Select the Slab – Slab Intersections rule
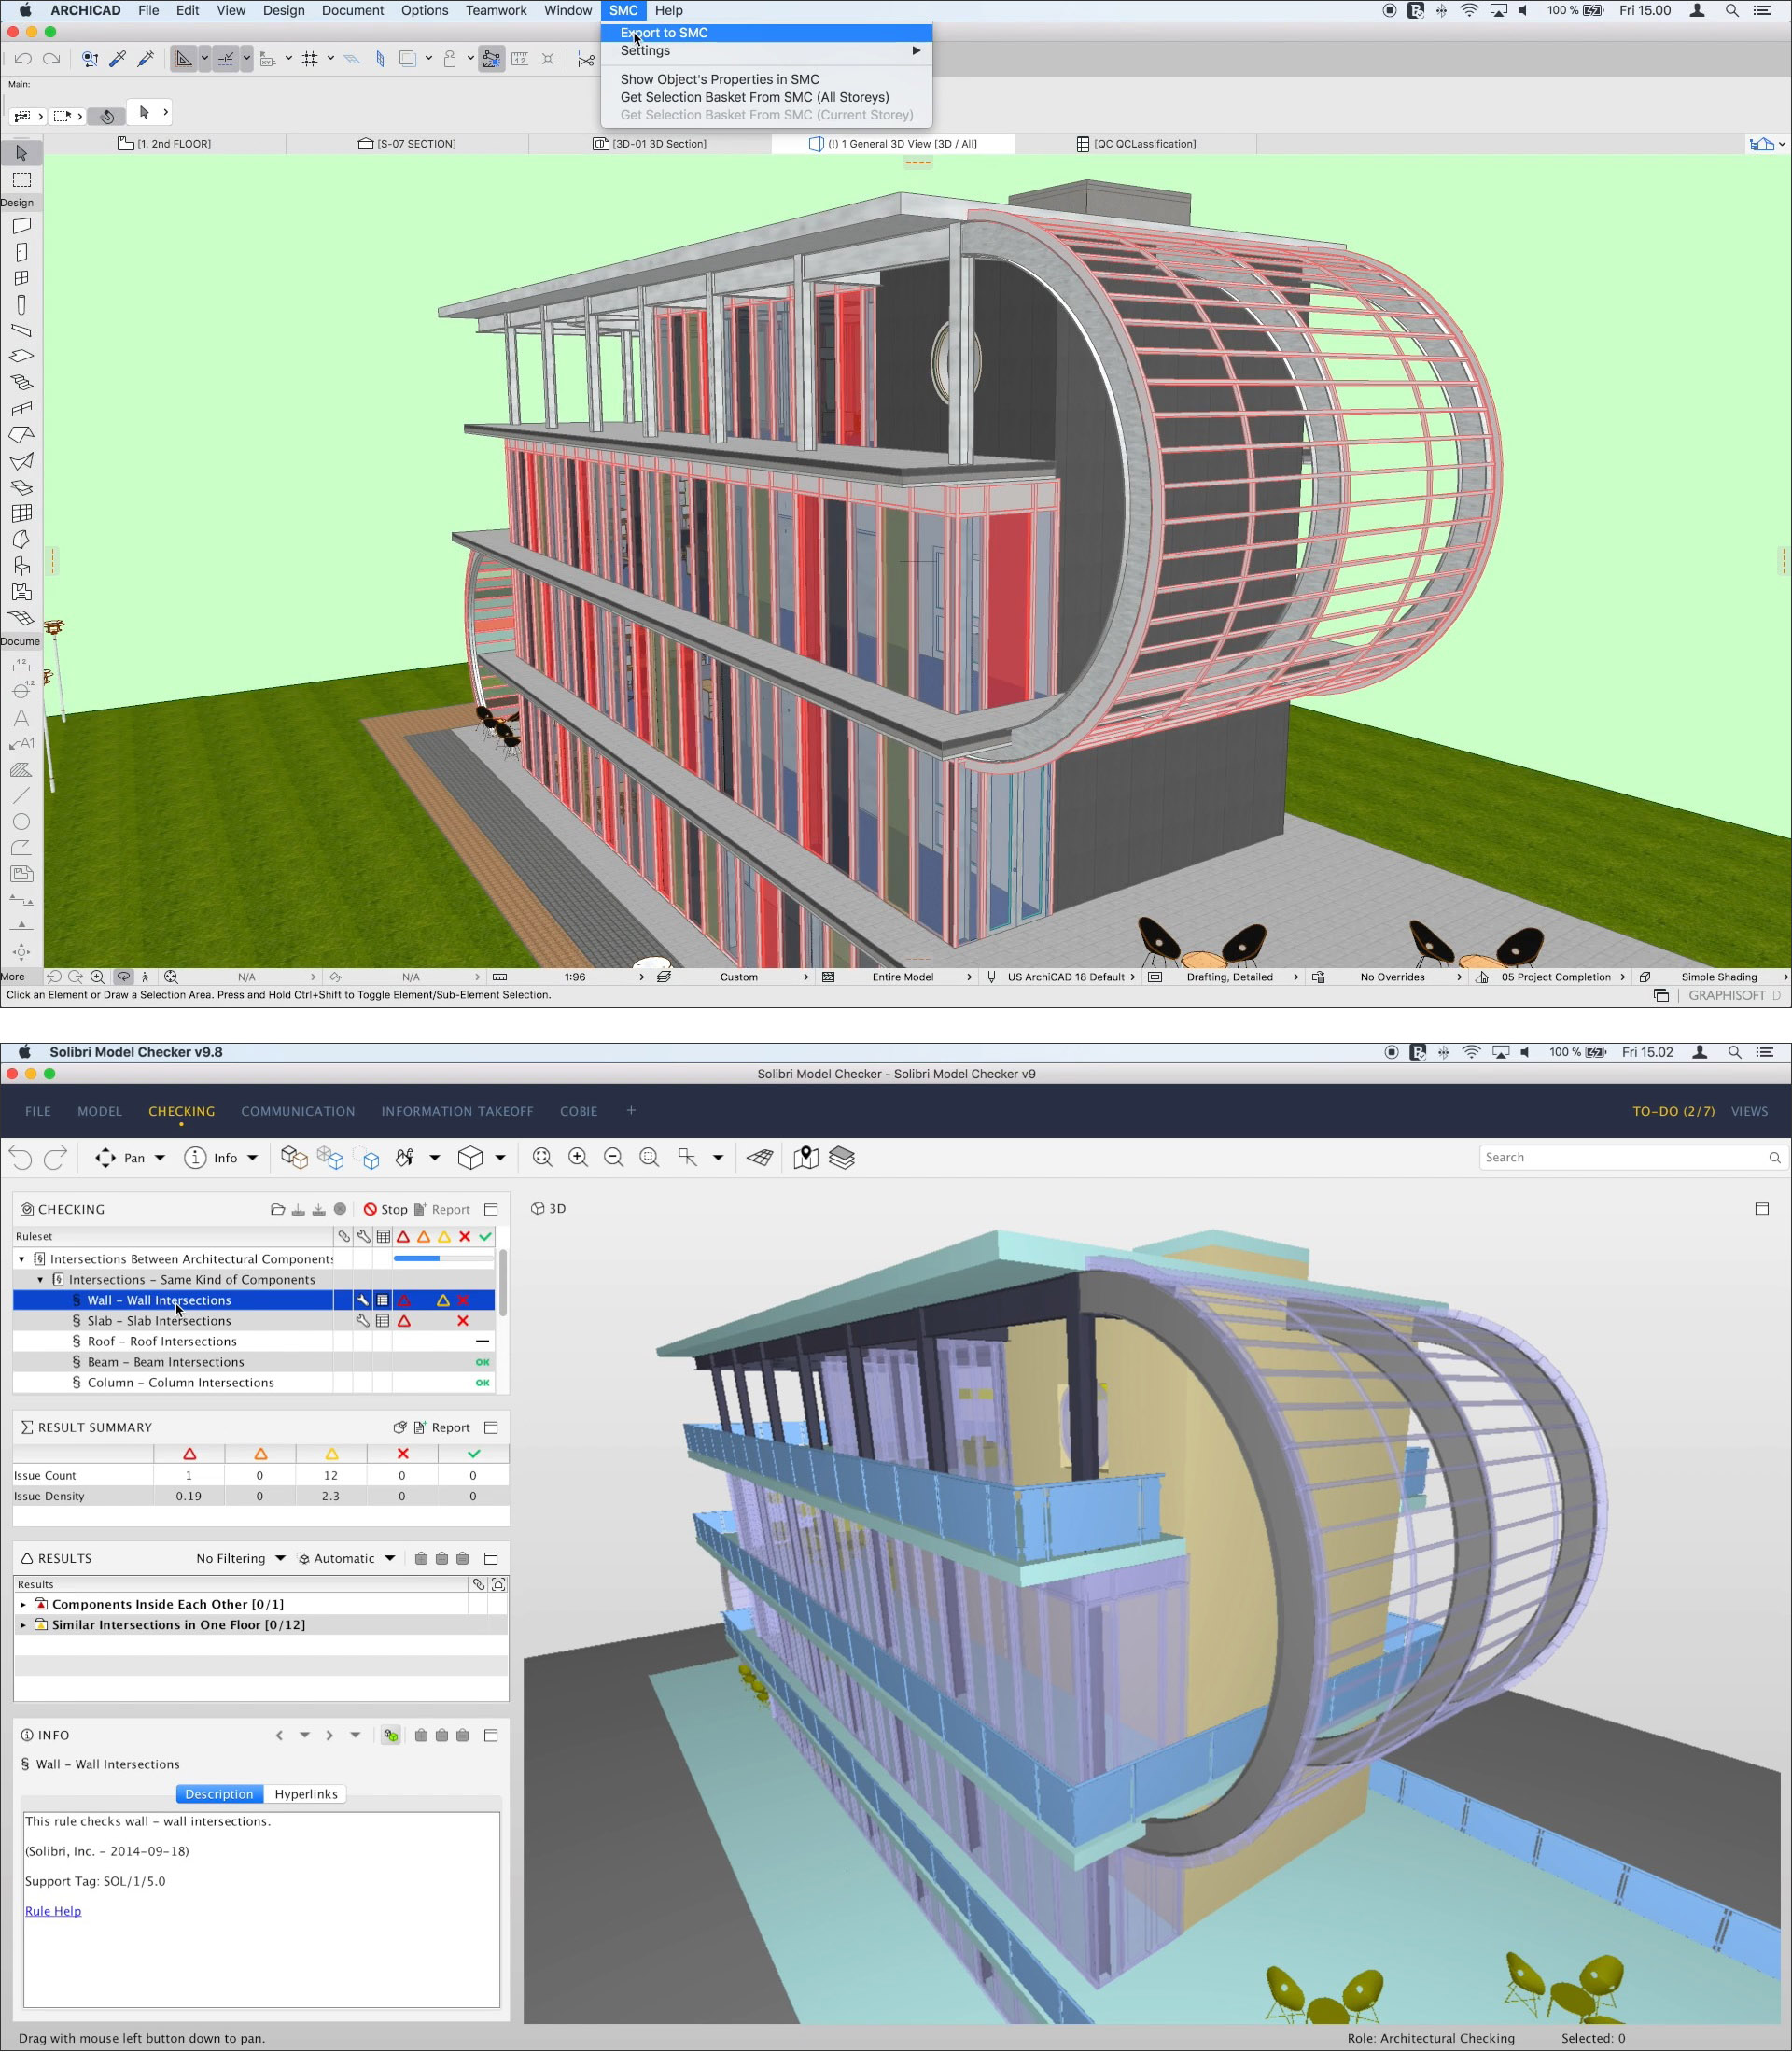1792x2052 pixels. (x=159, y=1321)
